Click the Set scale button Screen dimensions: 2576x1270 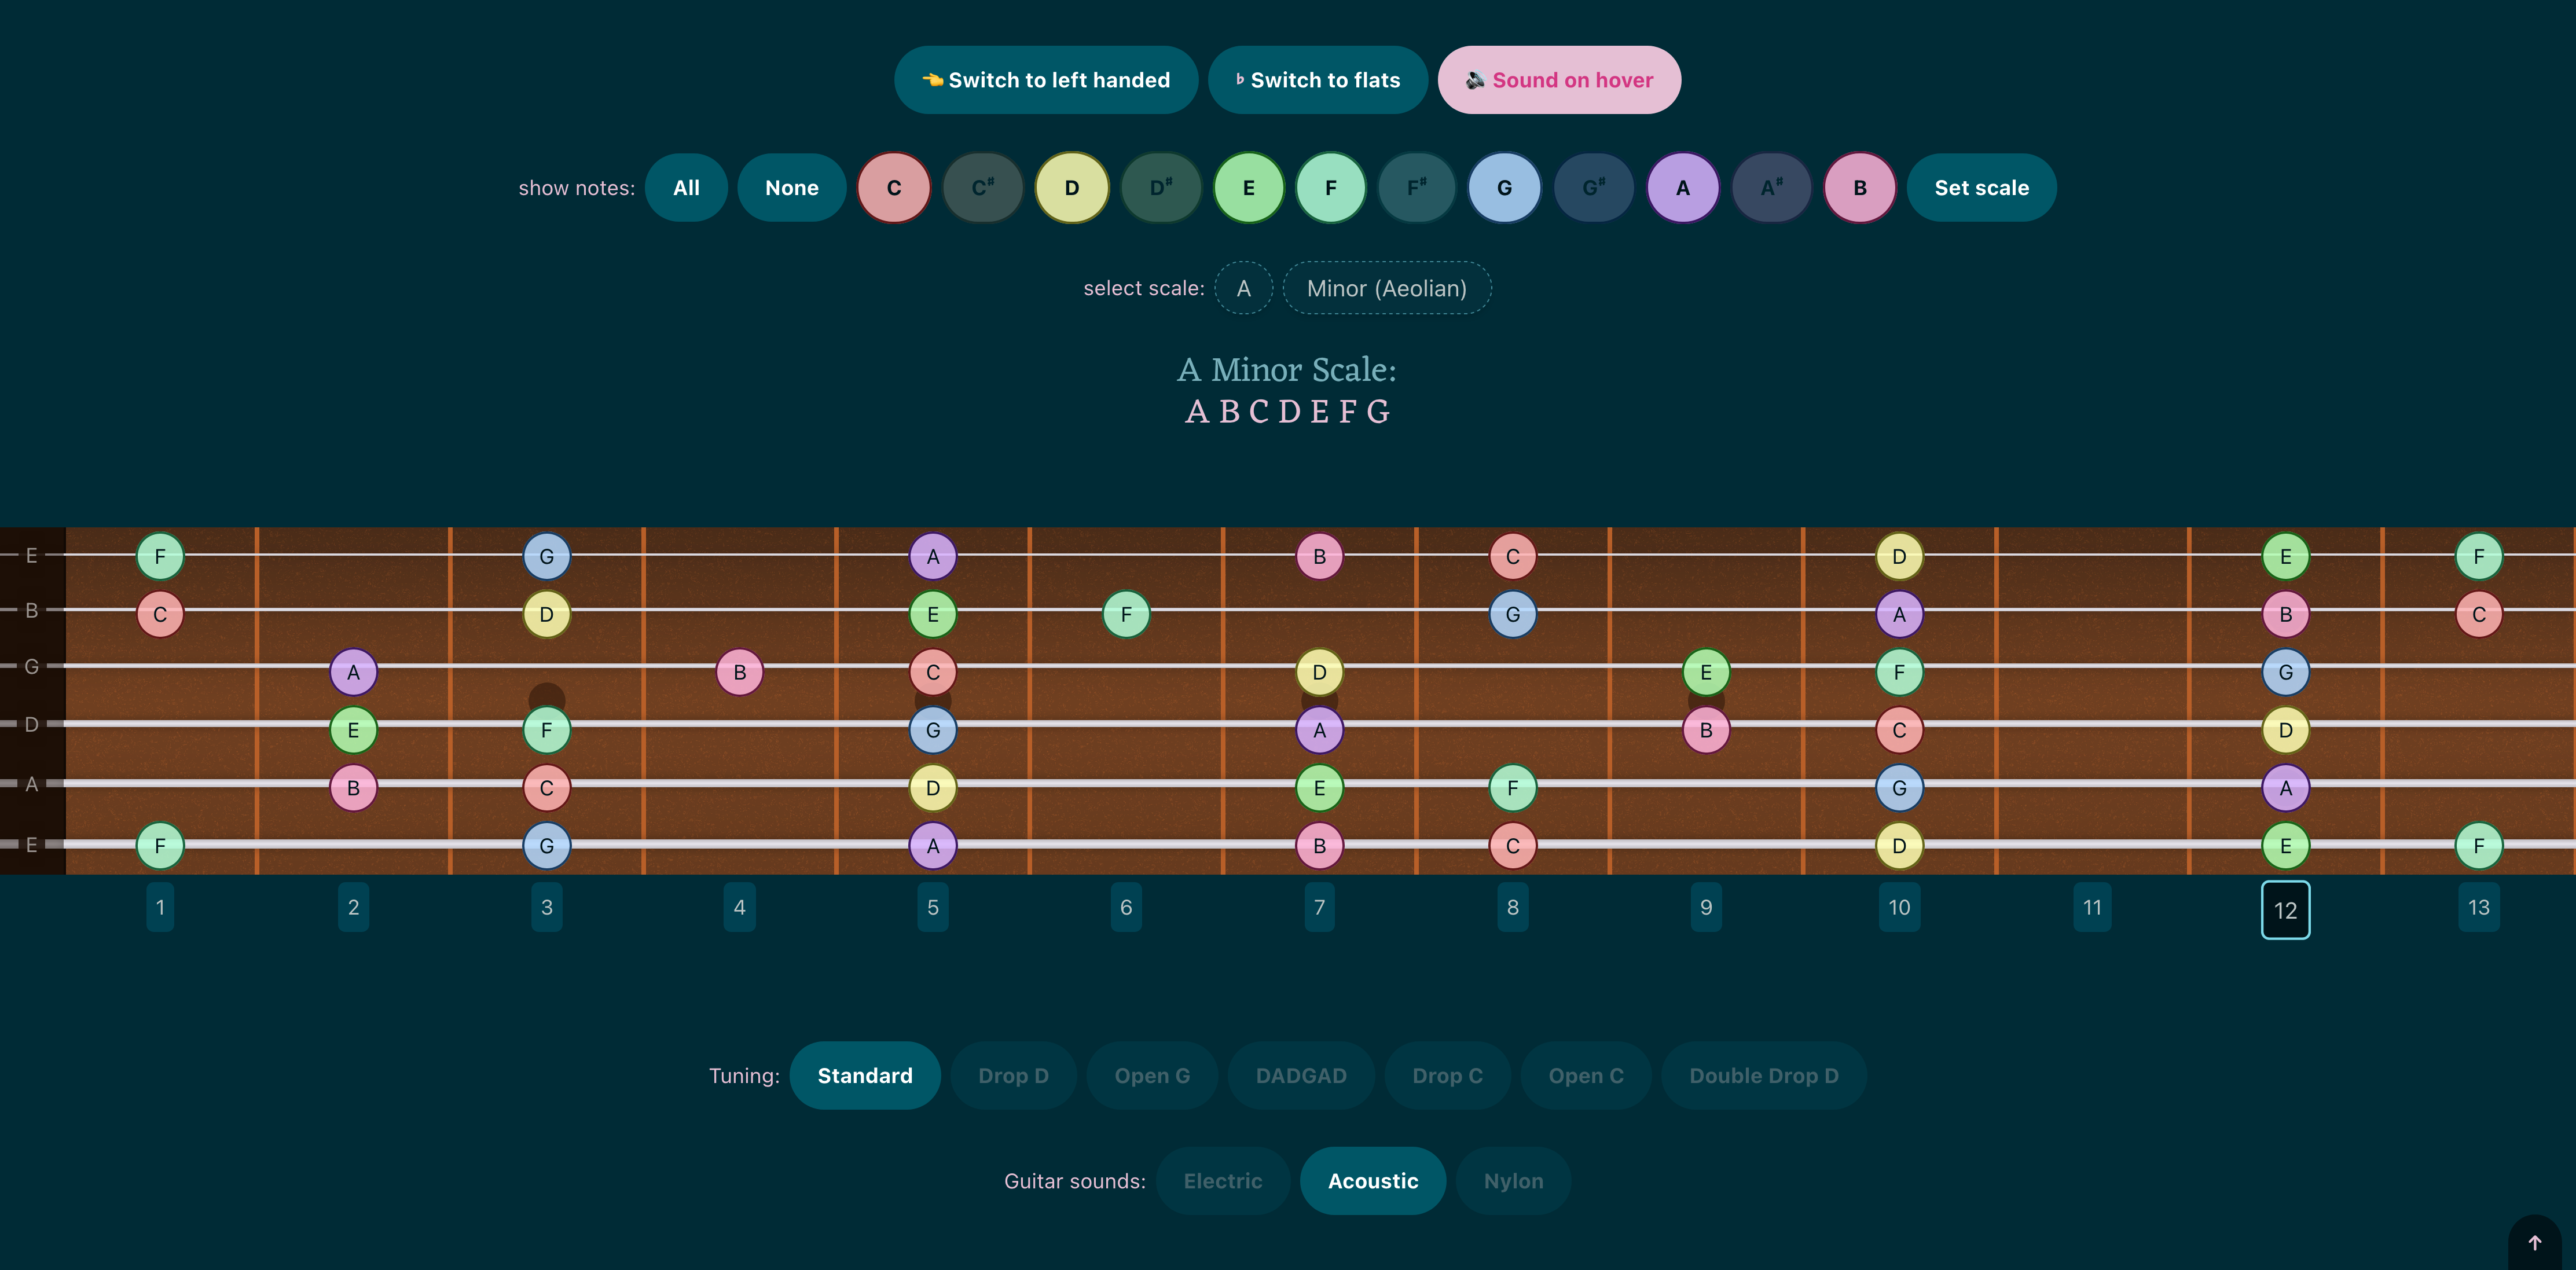coord(1981,188)
